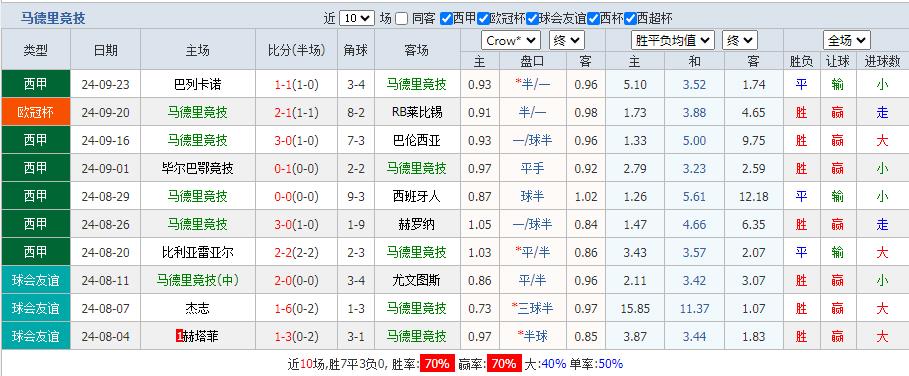Image resolution: width=909 pixels, height=376 pixels.
Task: Click the 类型 column header
Action: click(x=36, y=50)
